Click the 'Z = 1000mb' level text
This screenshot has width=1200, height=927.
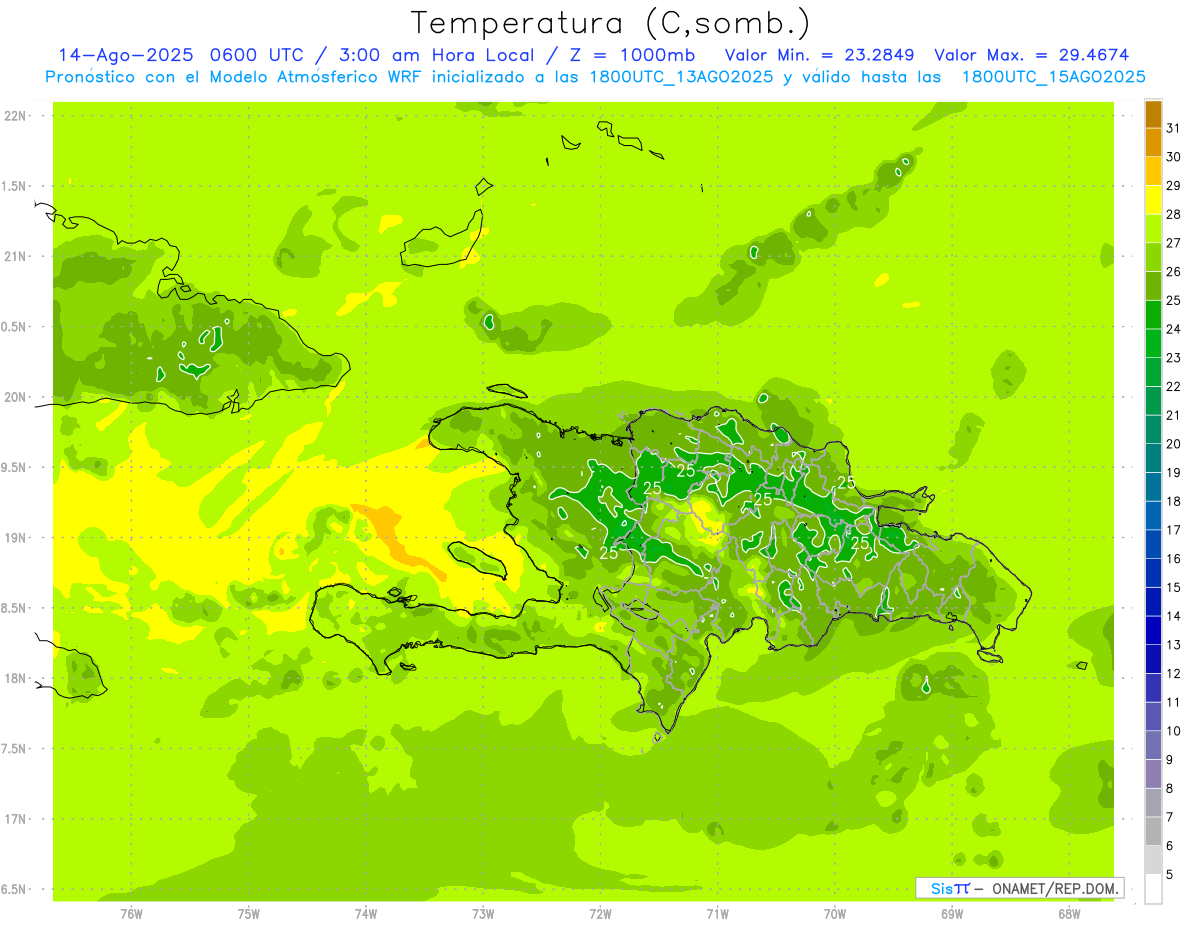(x=632, y=55)
